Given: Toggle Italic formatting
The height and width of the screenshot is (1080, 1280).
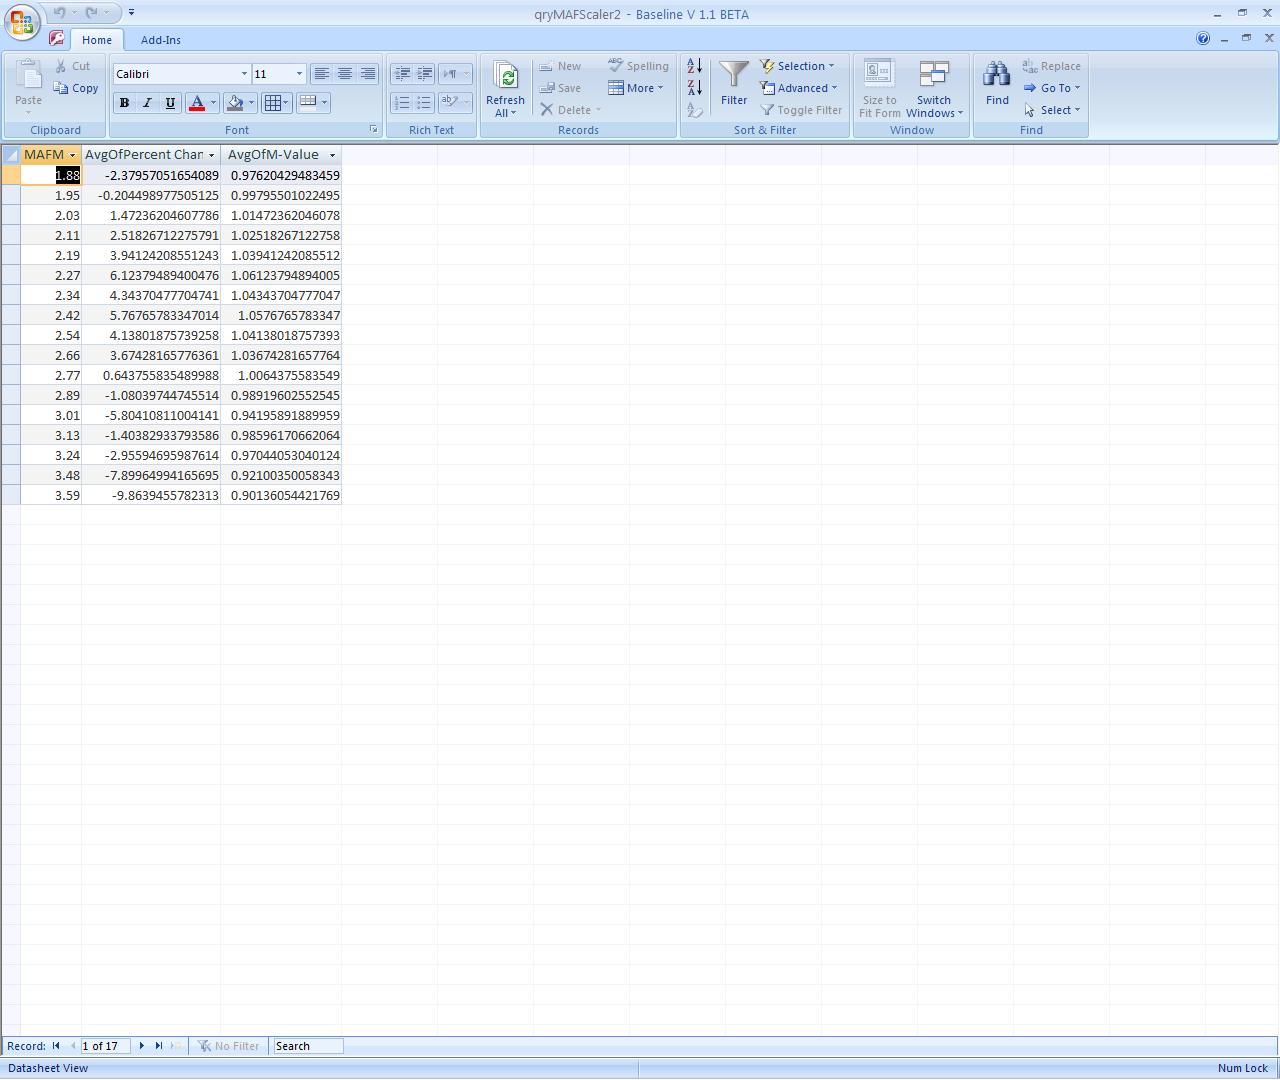Looking at the screenshot, I should tap(147, 103).
